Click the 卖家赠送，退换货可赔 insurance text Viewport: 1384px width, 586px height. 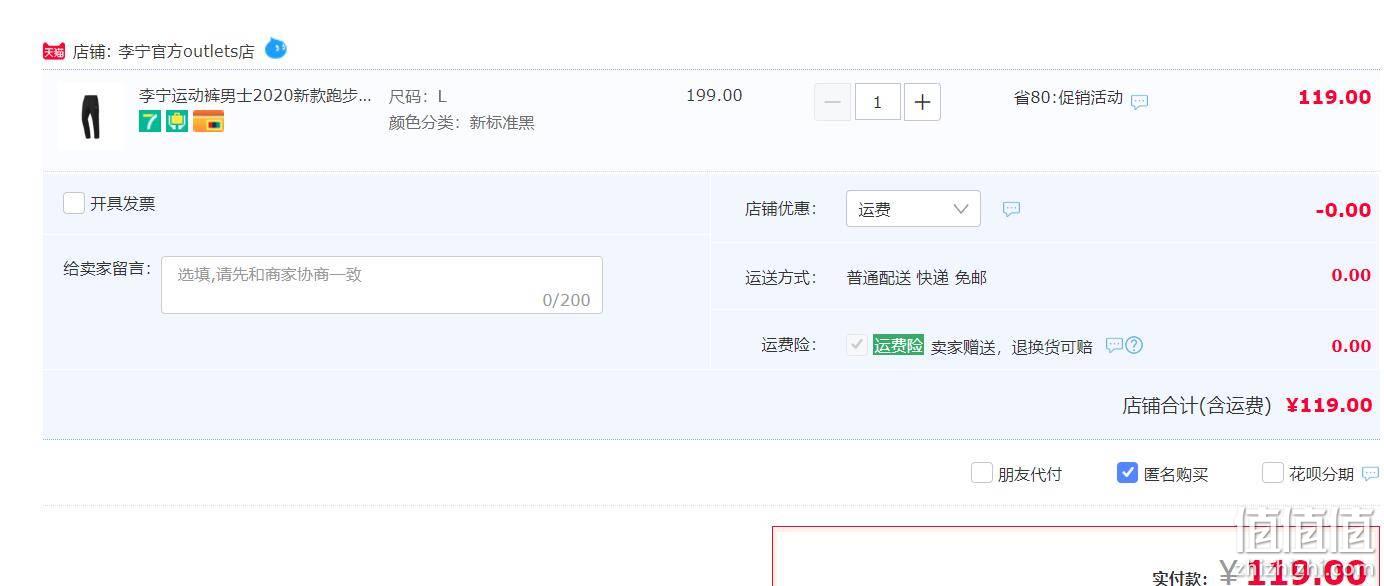1011,347
